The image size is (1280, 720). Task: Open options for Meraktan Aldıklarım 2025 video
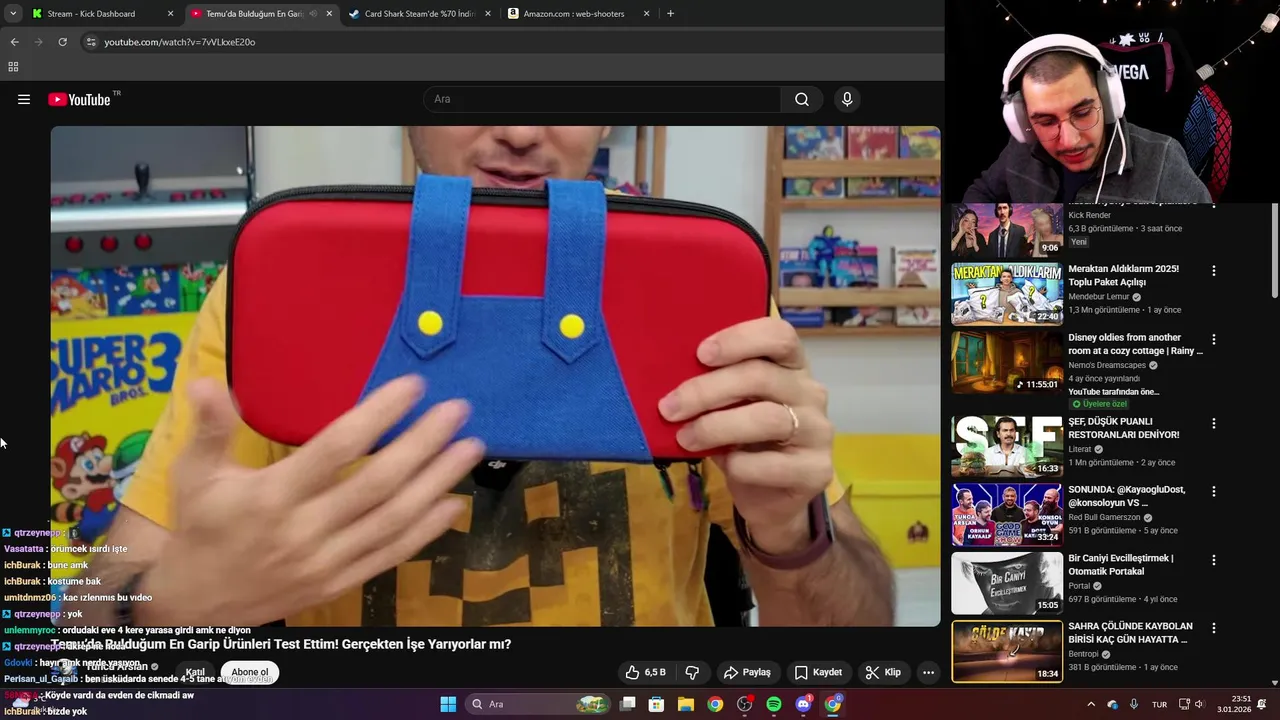click(x=1214, y=271)
